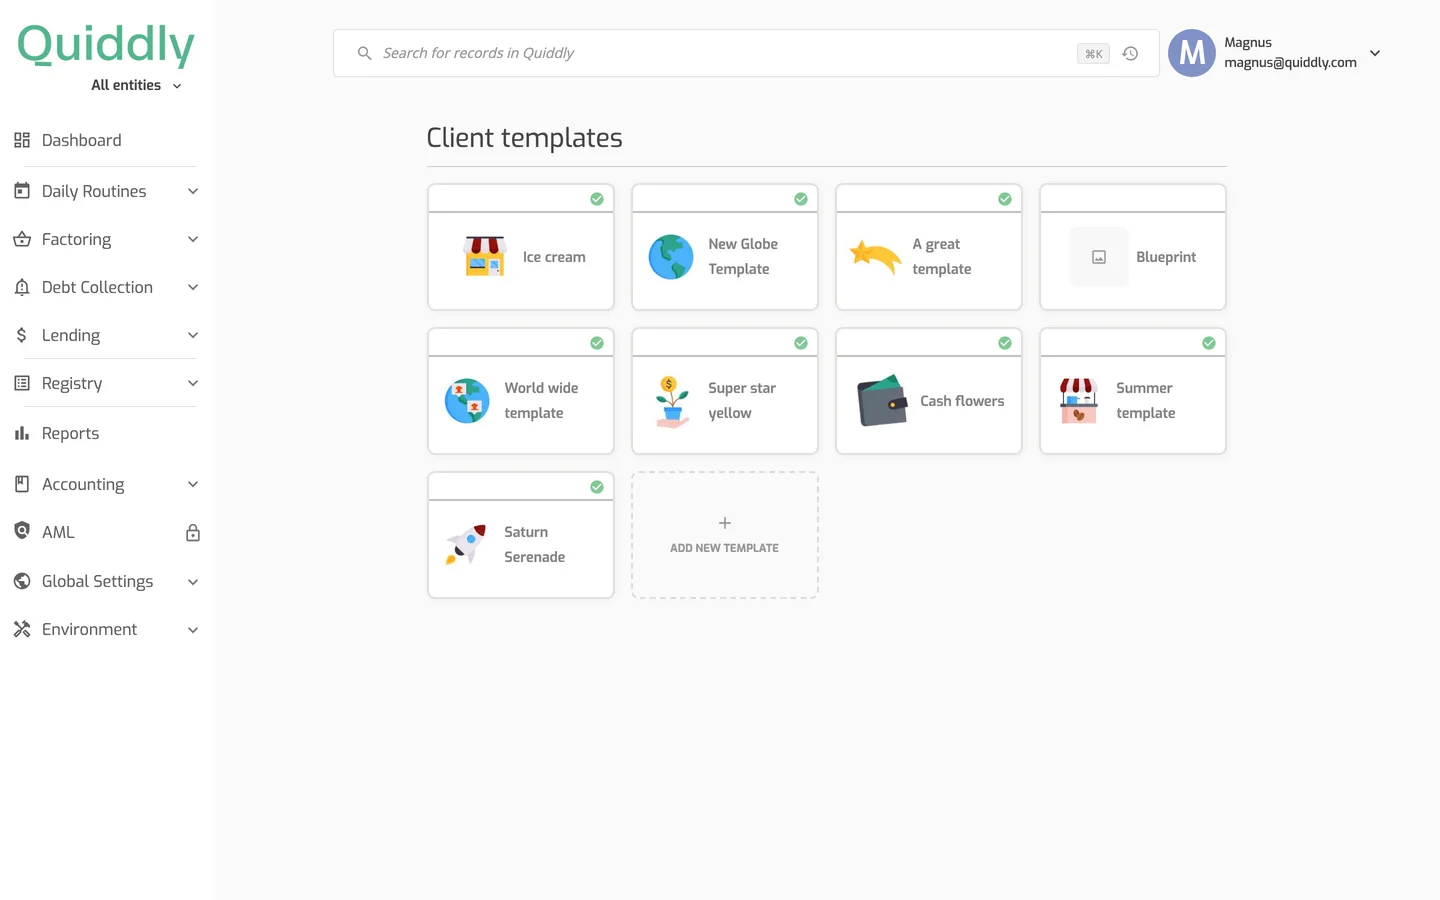Expand the Registry chevron
This screenshot has width=1440, height=900.
193,383
